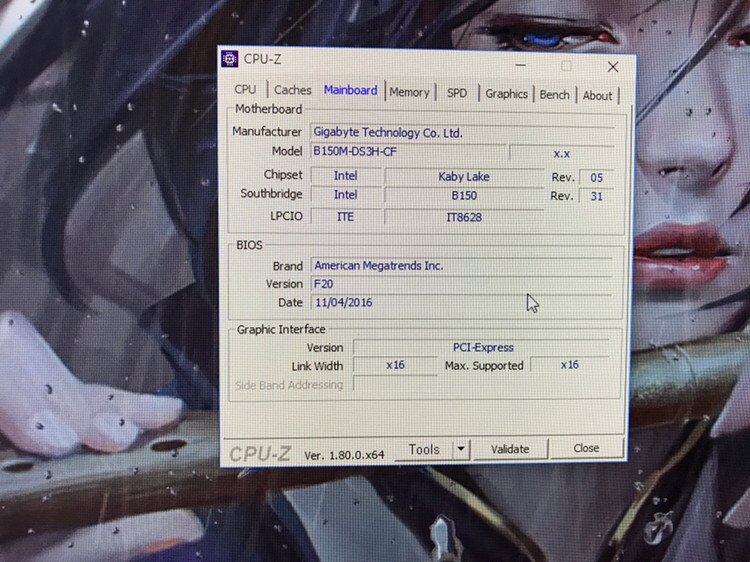Viewport: 750px width, 562px height.
Task: Open the Bench tab
Action: [554, 95]
